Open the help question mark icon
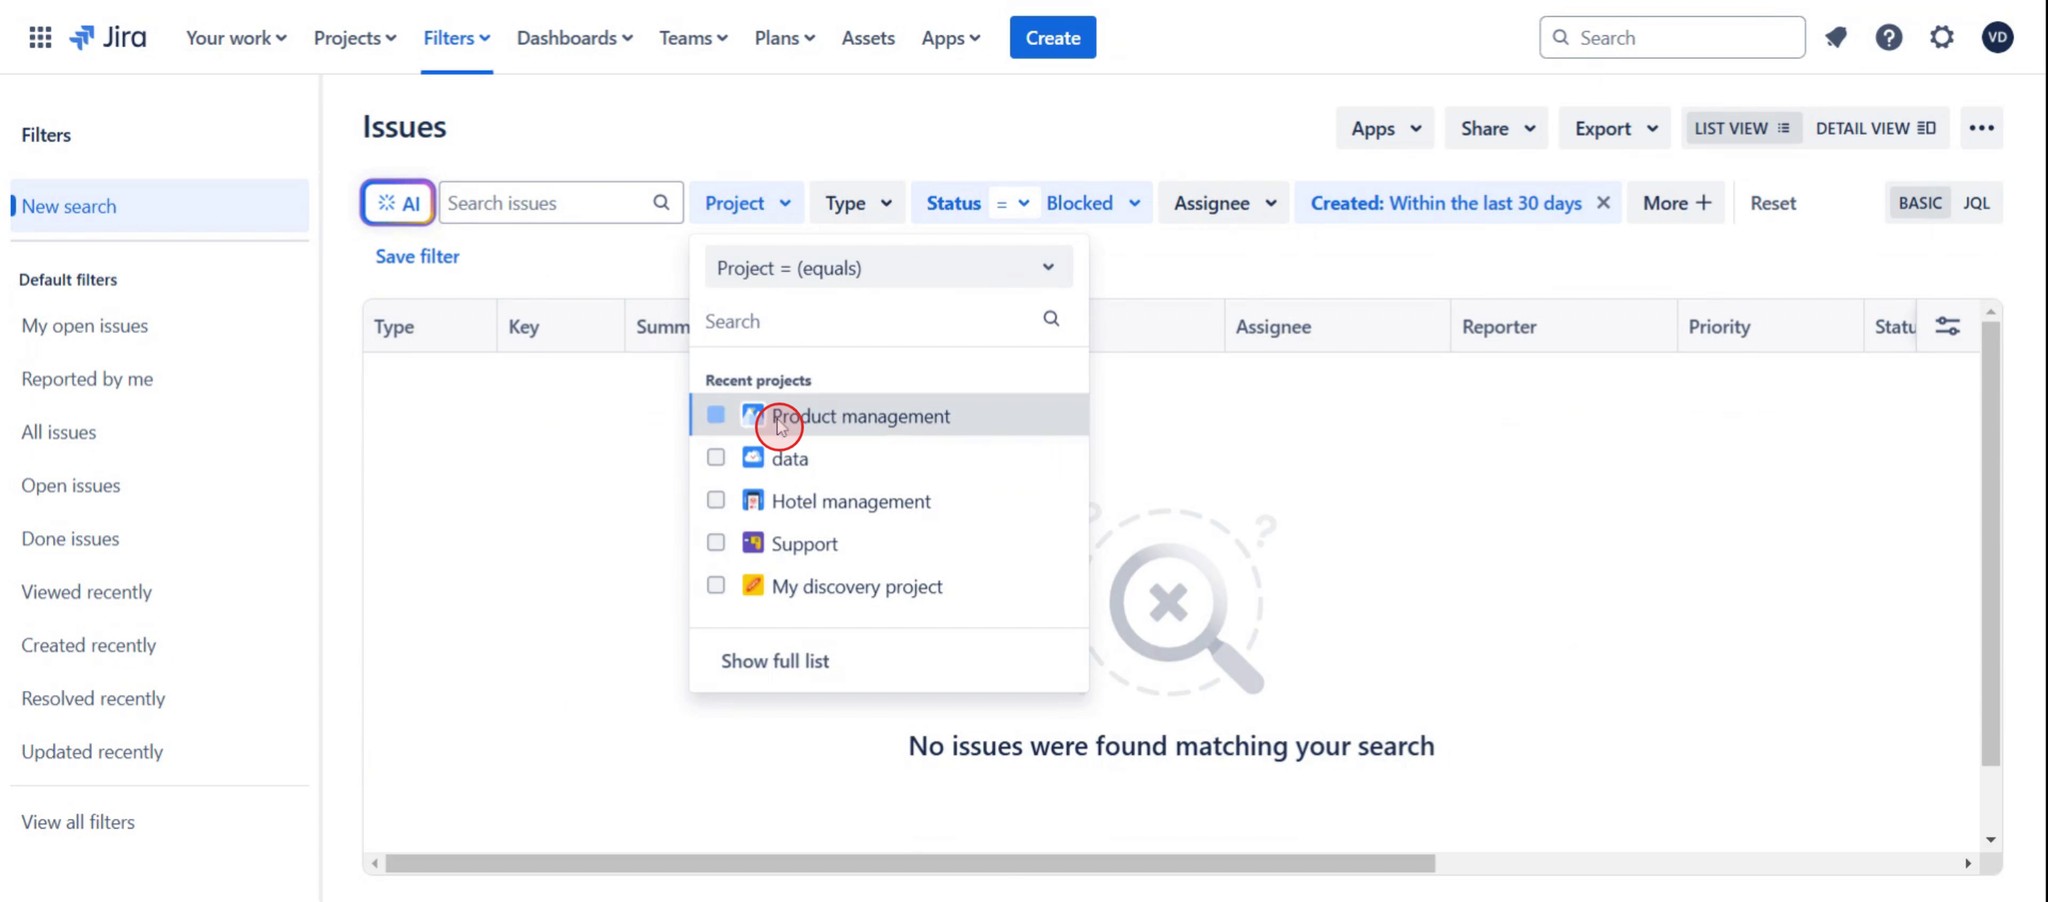 point(1889,37)
